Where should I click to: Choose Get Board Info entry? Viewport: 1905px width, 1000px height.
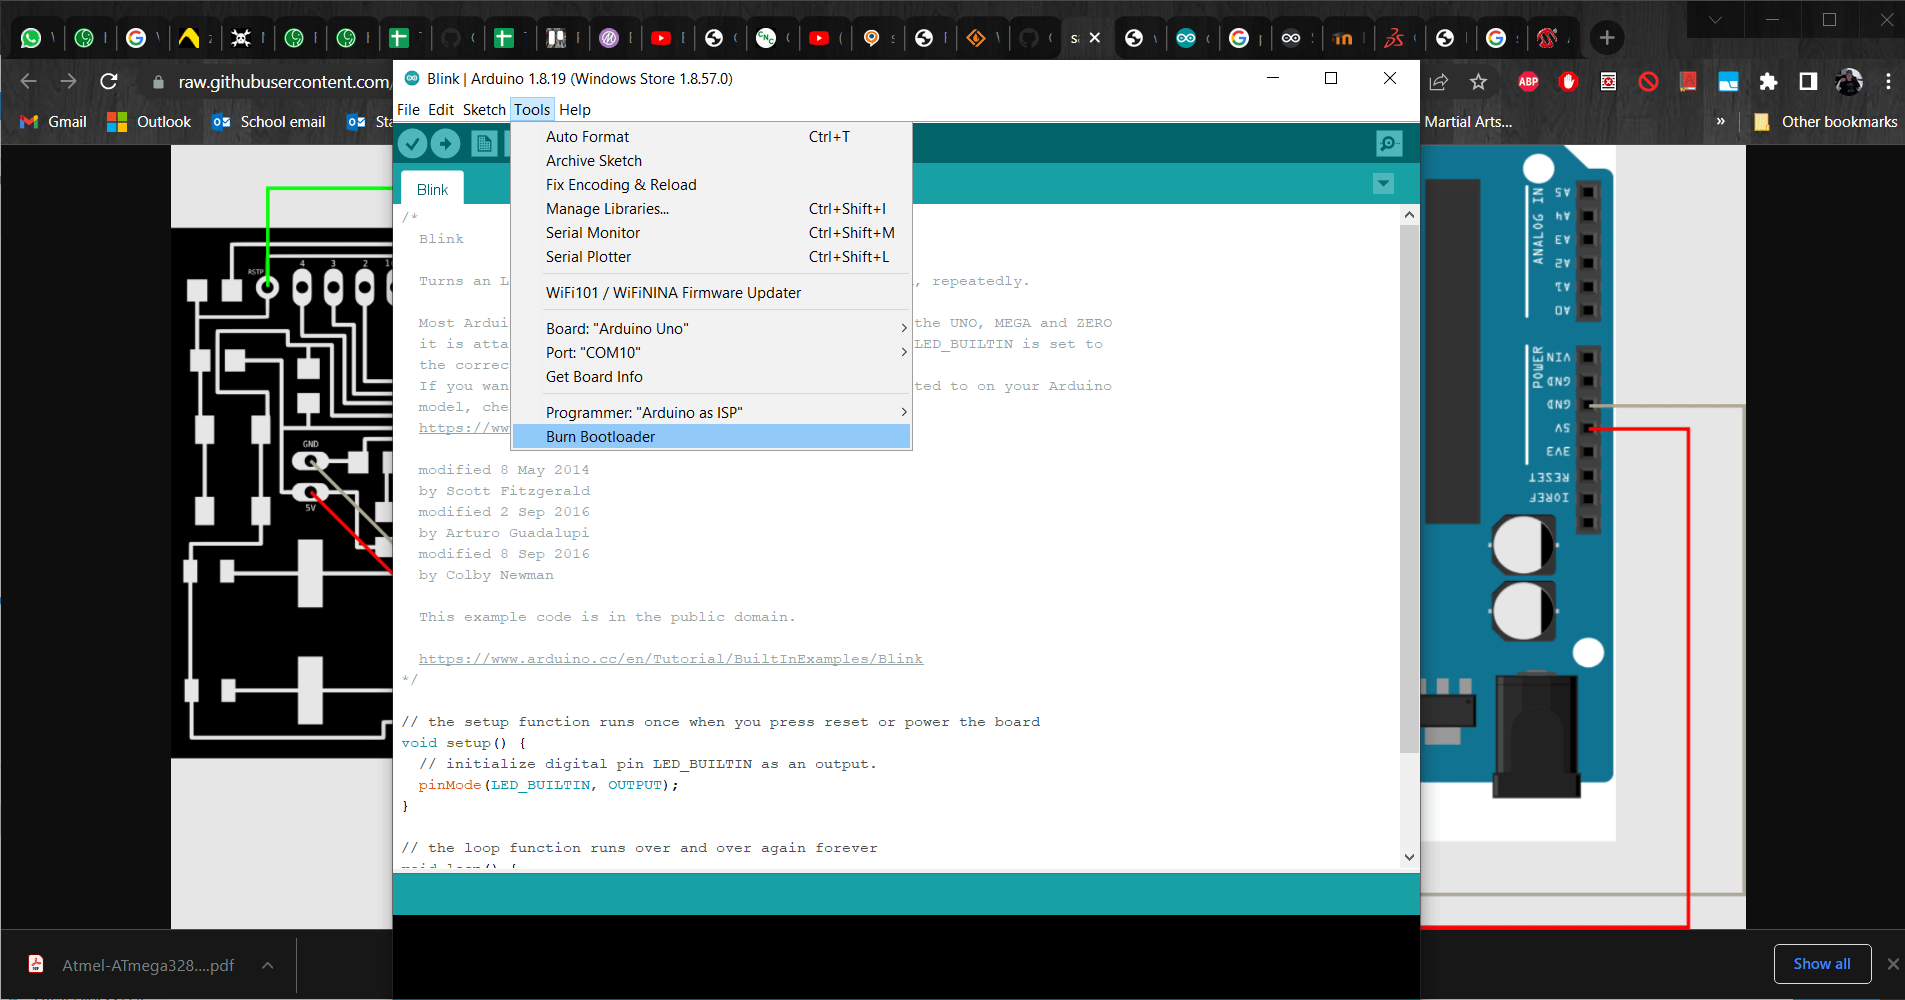tap(711, 377)
